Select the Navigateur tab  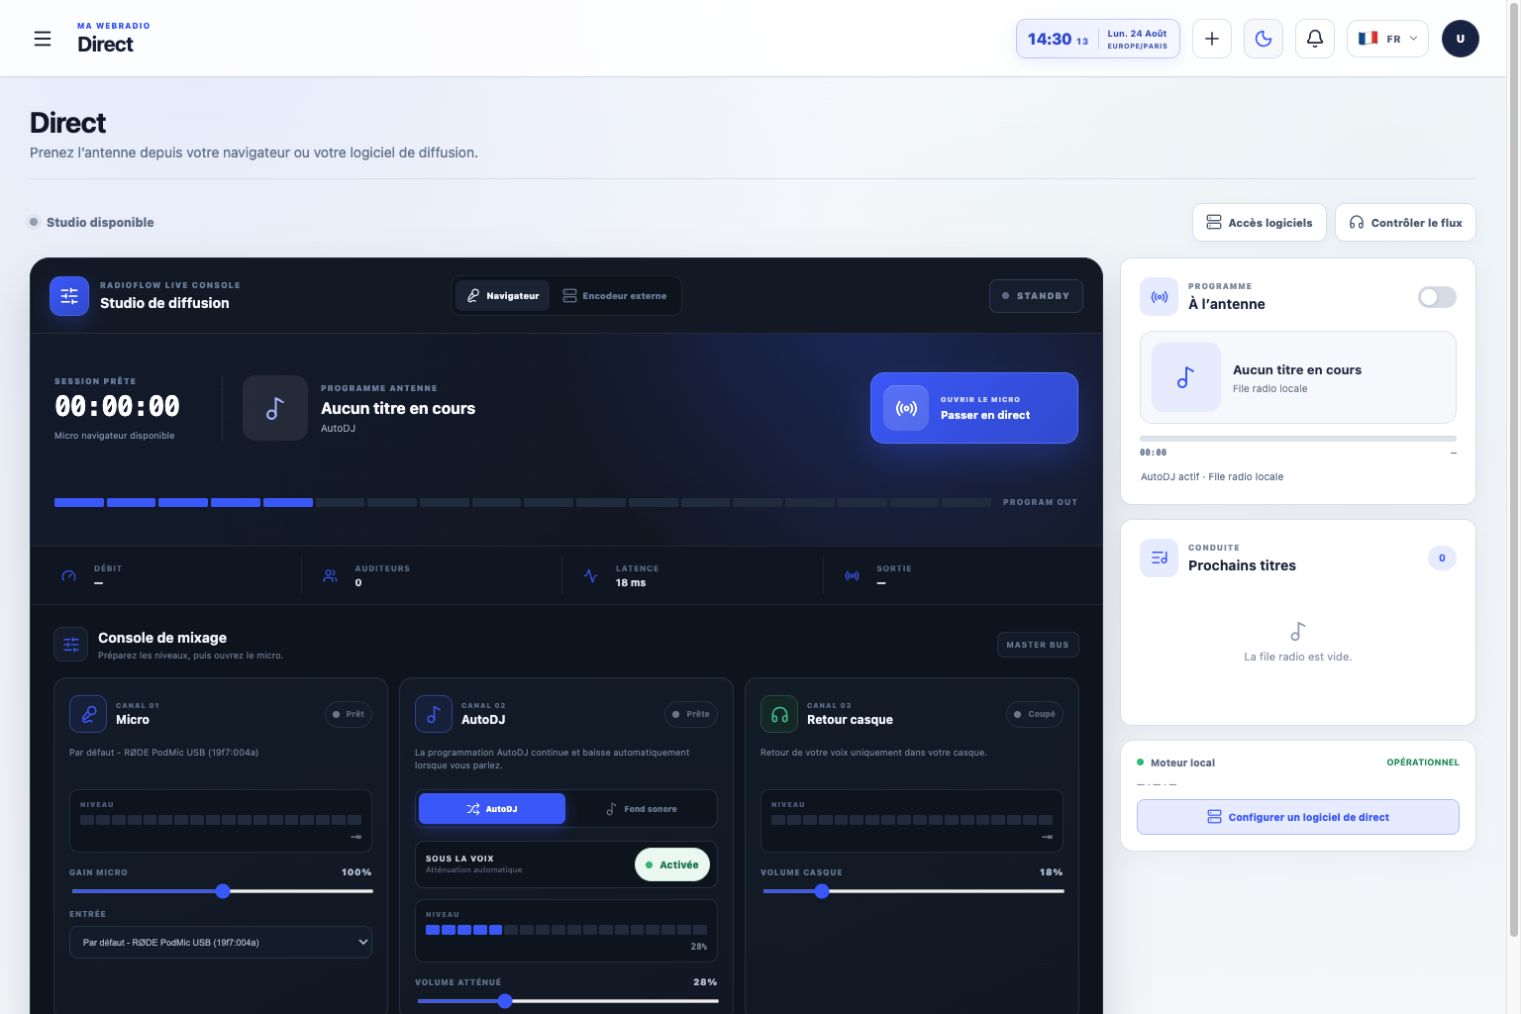click(503, 296)
